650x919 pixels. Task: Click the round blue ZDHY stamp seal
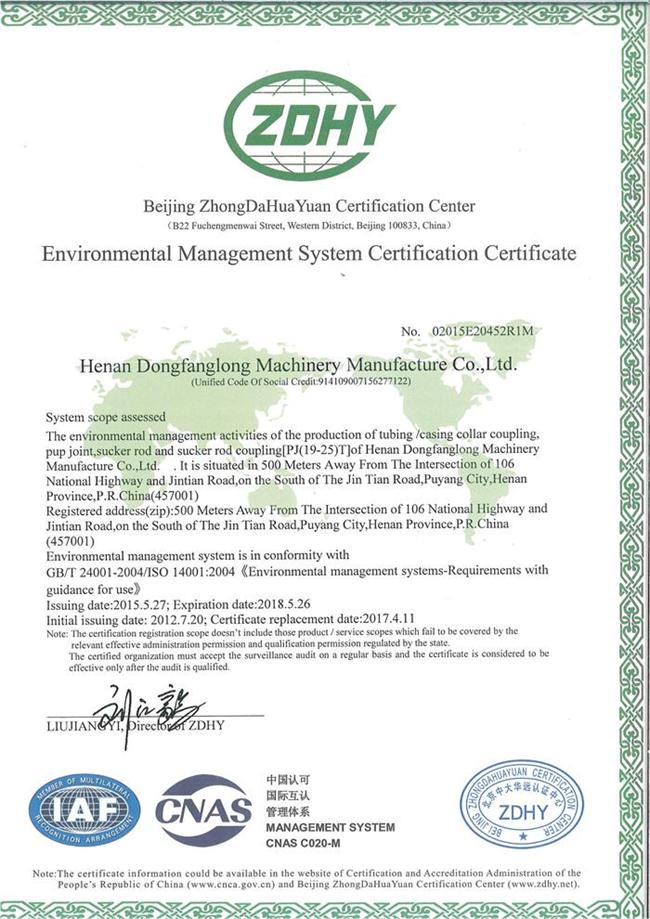pos(522,804)
